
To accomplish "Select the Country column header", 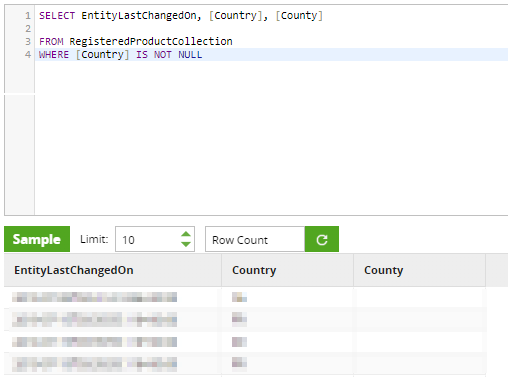I will 287,270.
